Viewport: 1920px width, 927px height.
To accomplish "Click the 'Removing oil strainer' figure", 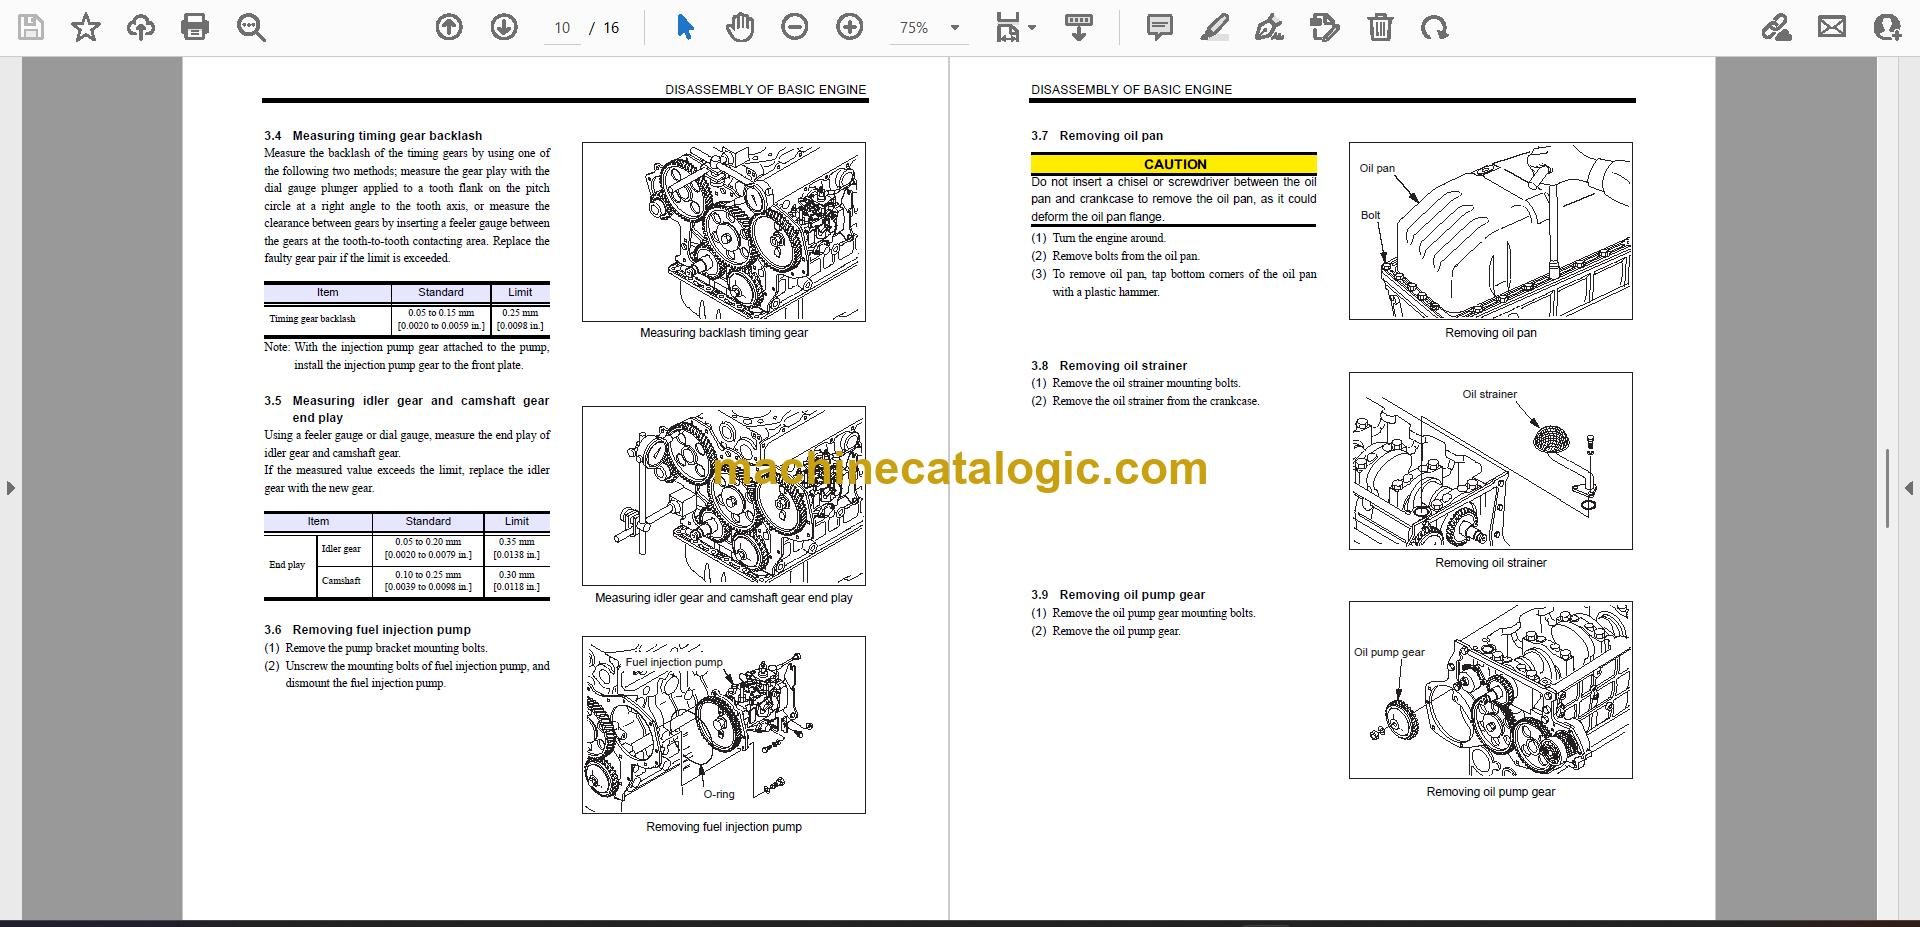I will (x=1490, y=461).
